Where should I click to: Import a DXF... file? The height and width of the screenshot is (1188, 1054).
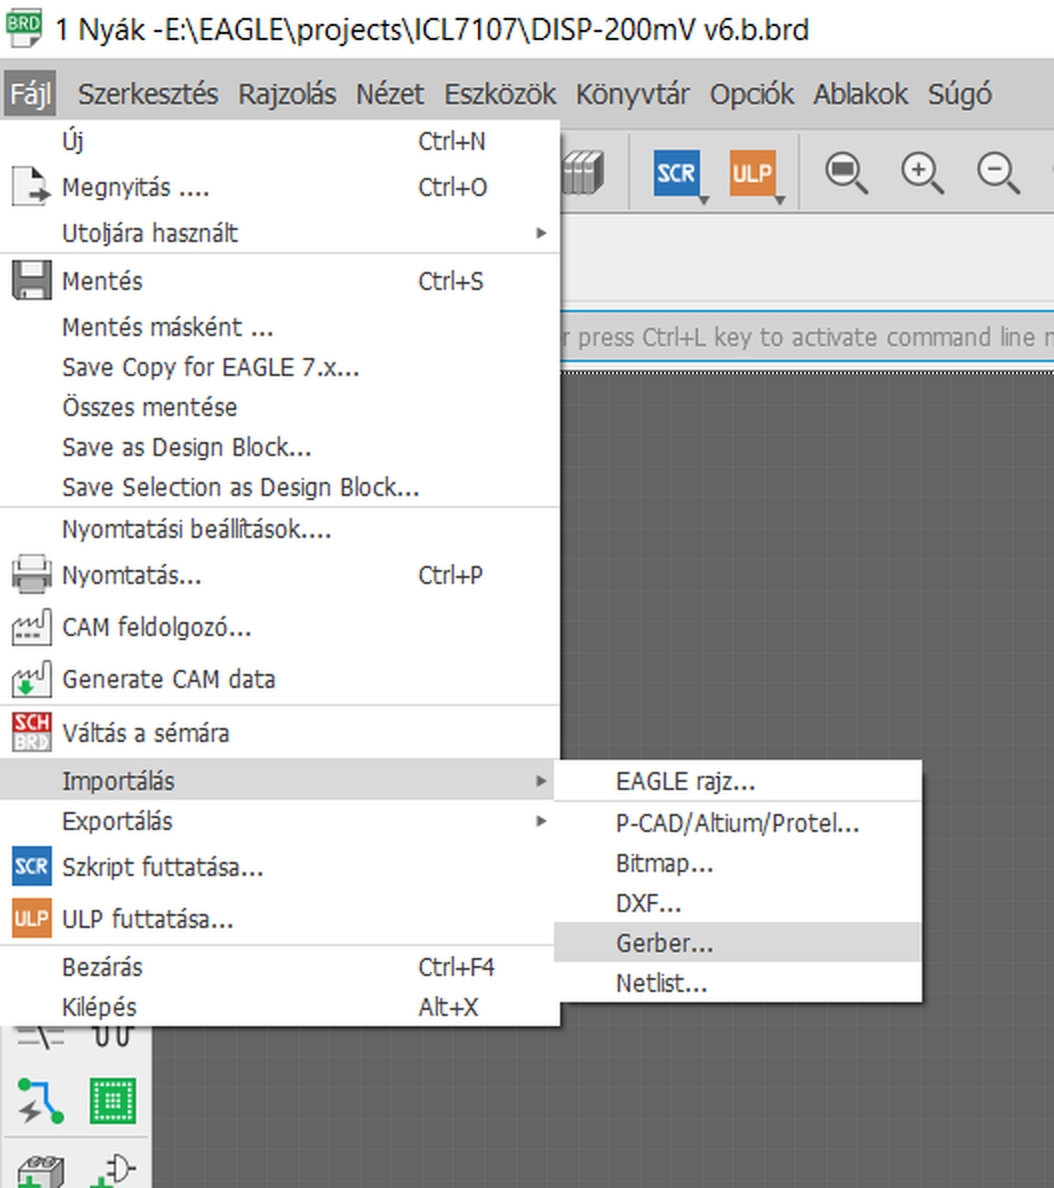click(738, 903)
